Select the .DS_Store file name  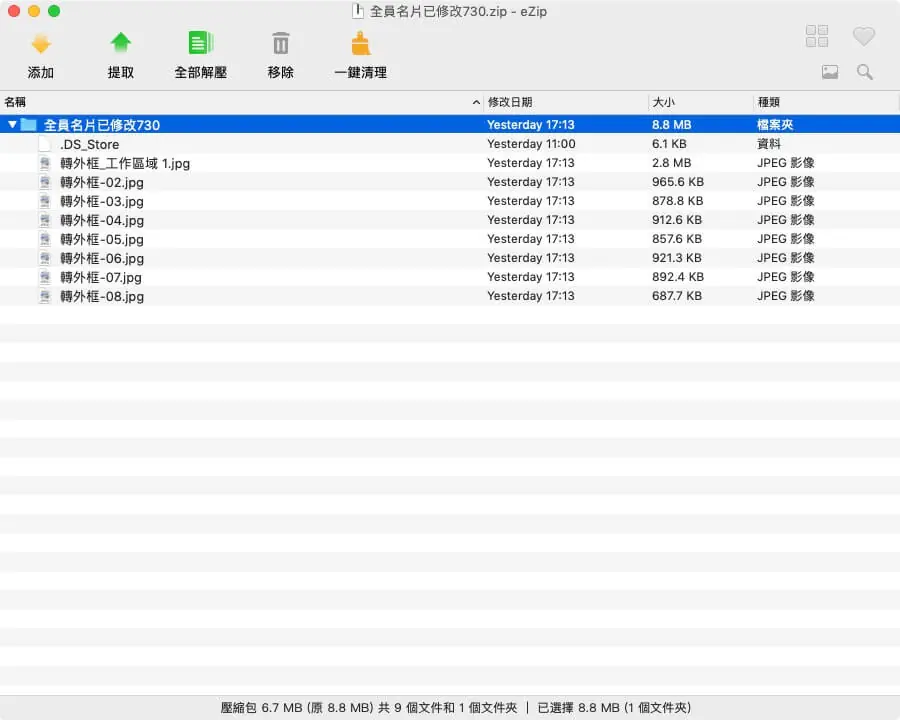click(x=90, y=144)
